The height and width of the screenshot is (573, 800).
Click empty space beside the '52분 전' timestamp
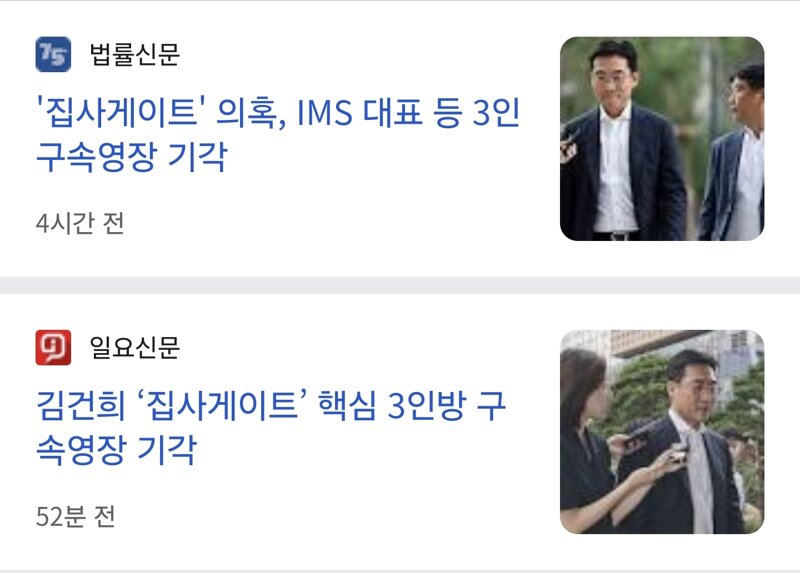tap(332, 516)
